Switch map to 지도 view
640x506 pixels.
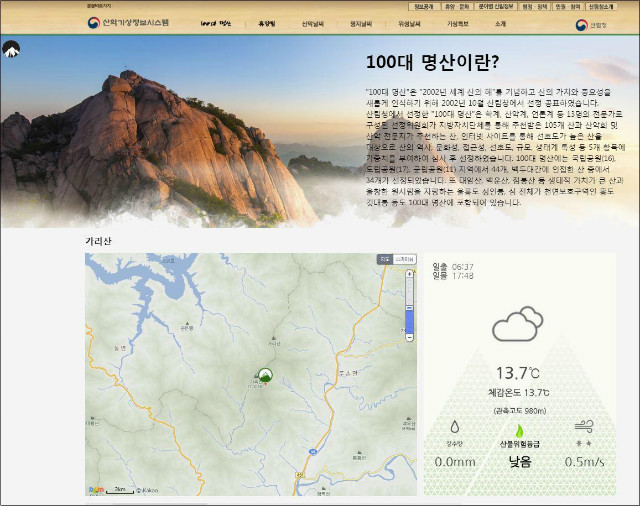pos(384,259)
